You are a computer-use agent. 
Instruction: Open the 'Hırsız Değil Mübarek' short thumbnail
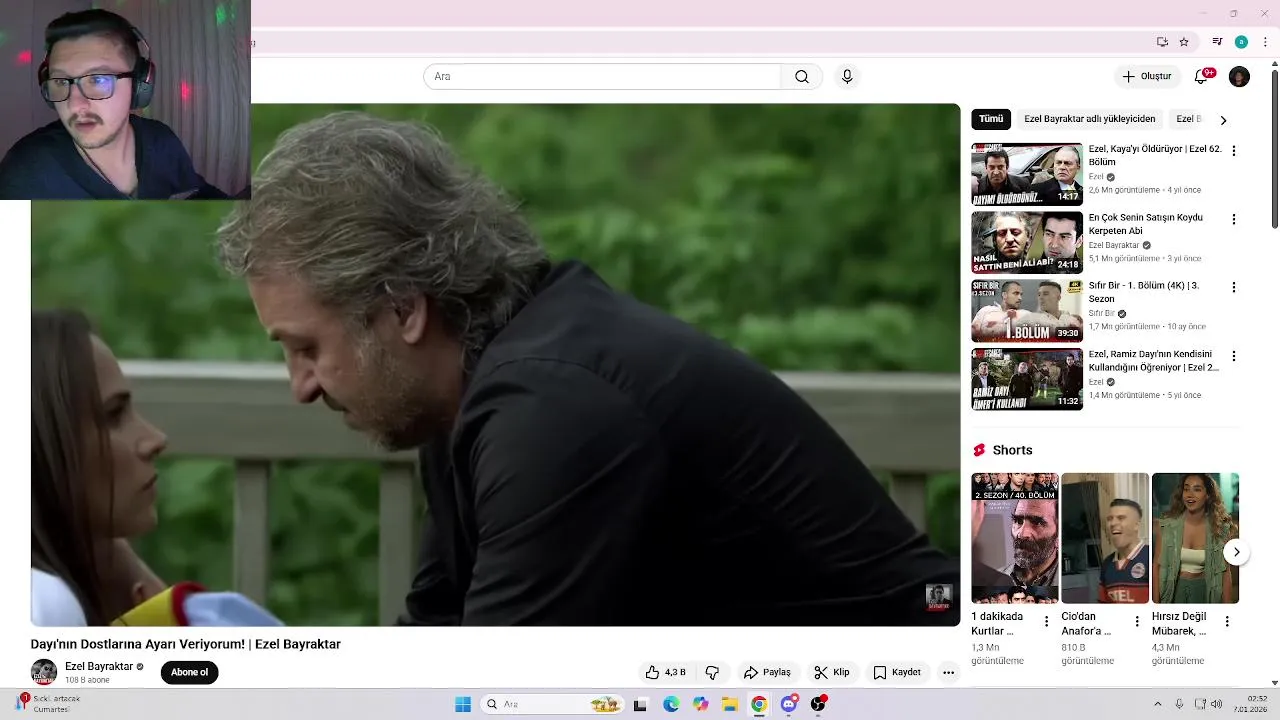1195,538
